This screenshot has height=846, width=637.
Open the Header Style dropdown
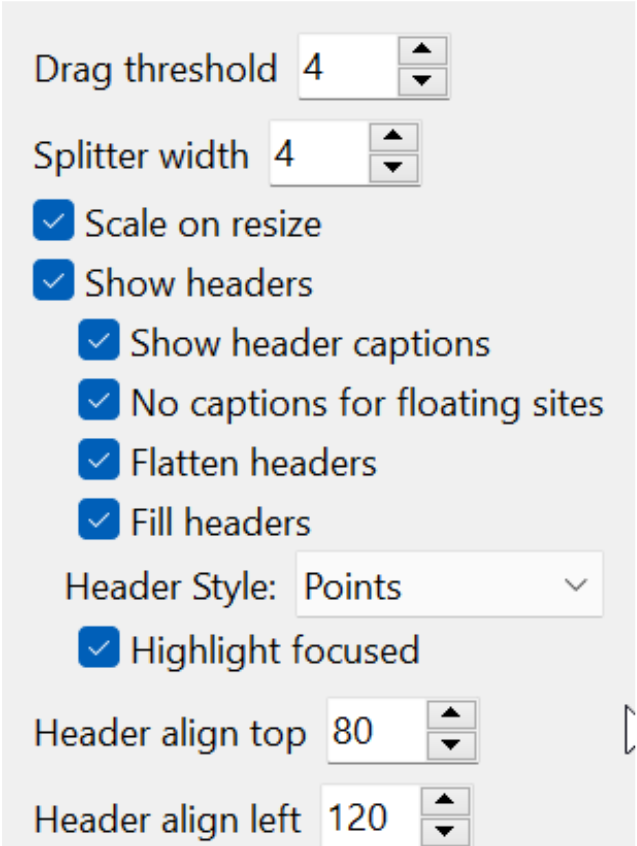point(449,585)
